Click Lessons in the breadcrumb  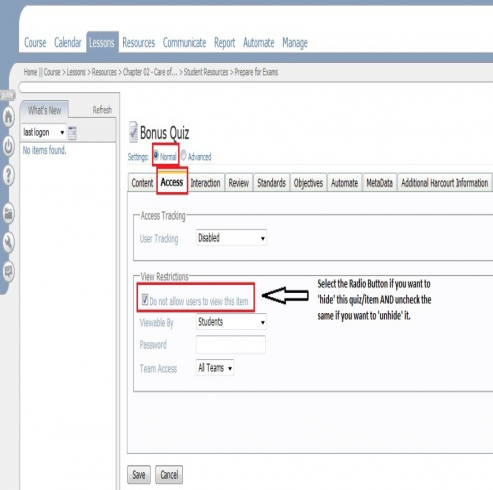[x=76, y=72]
